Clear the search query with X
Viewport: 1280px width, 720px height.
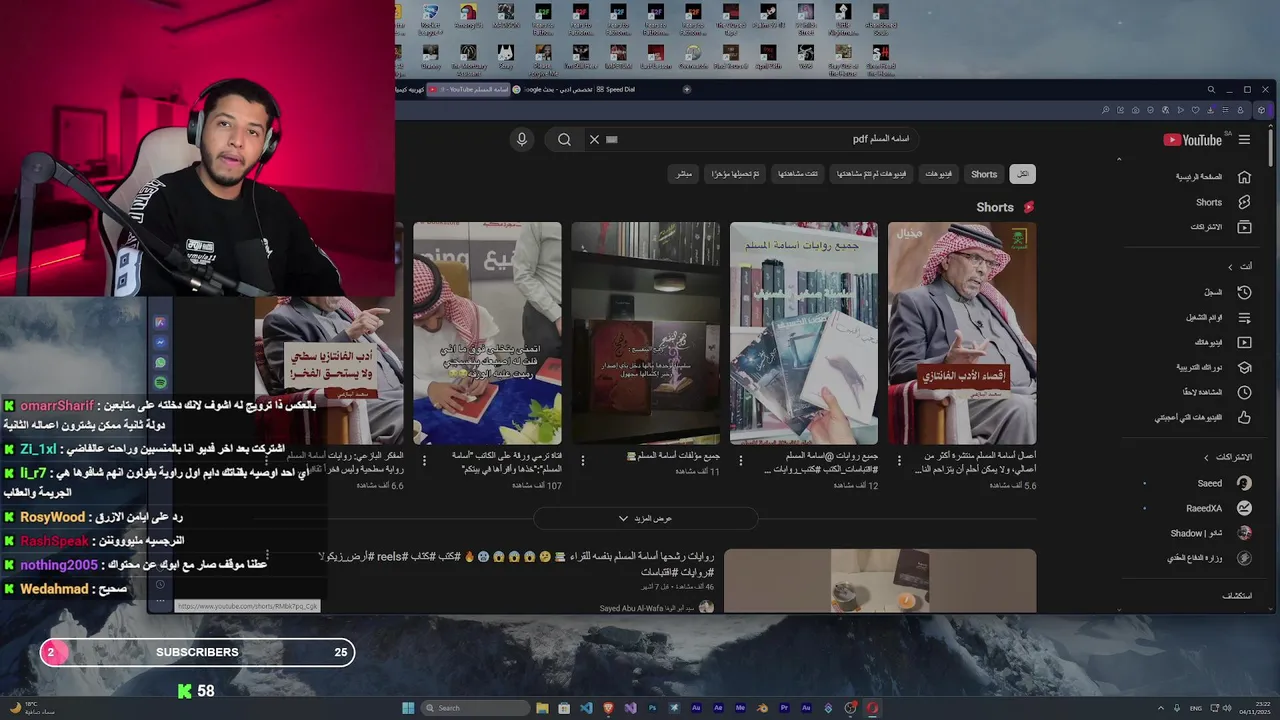(594, 139)
